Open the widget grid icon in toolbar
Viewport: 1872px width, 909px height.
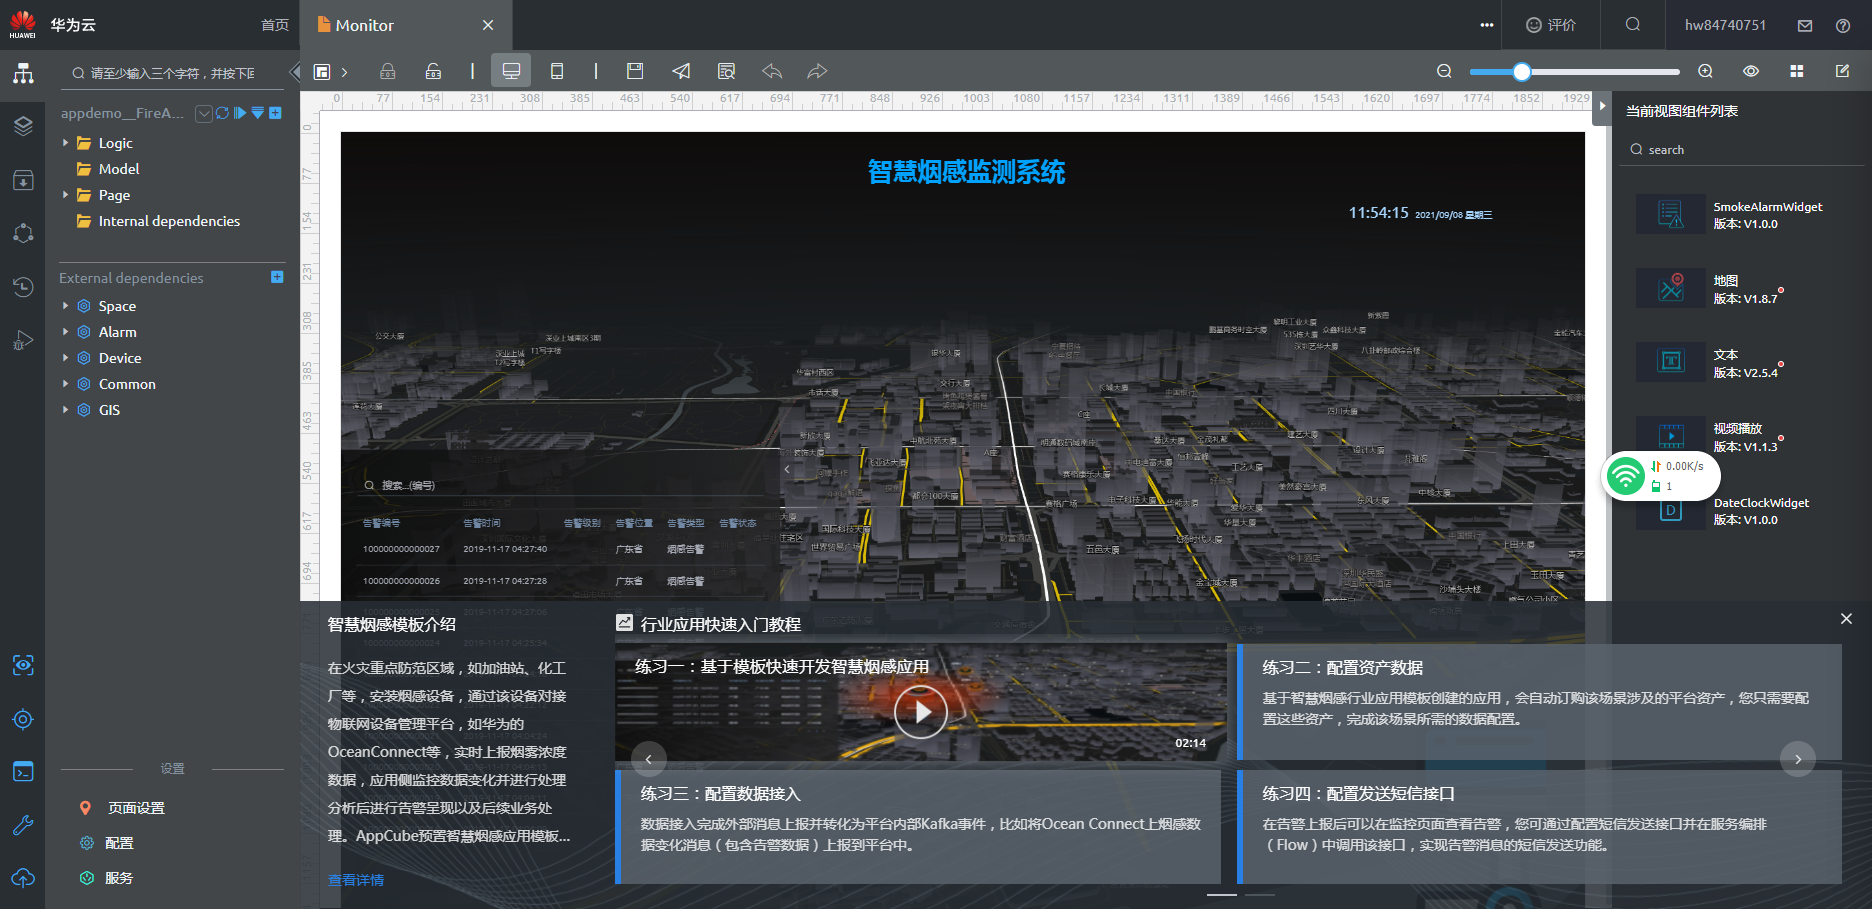[1796, 71]
